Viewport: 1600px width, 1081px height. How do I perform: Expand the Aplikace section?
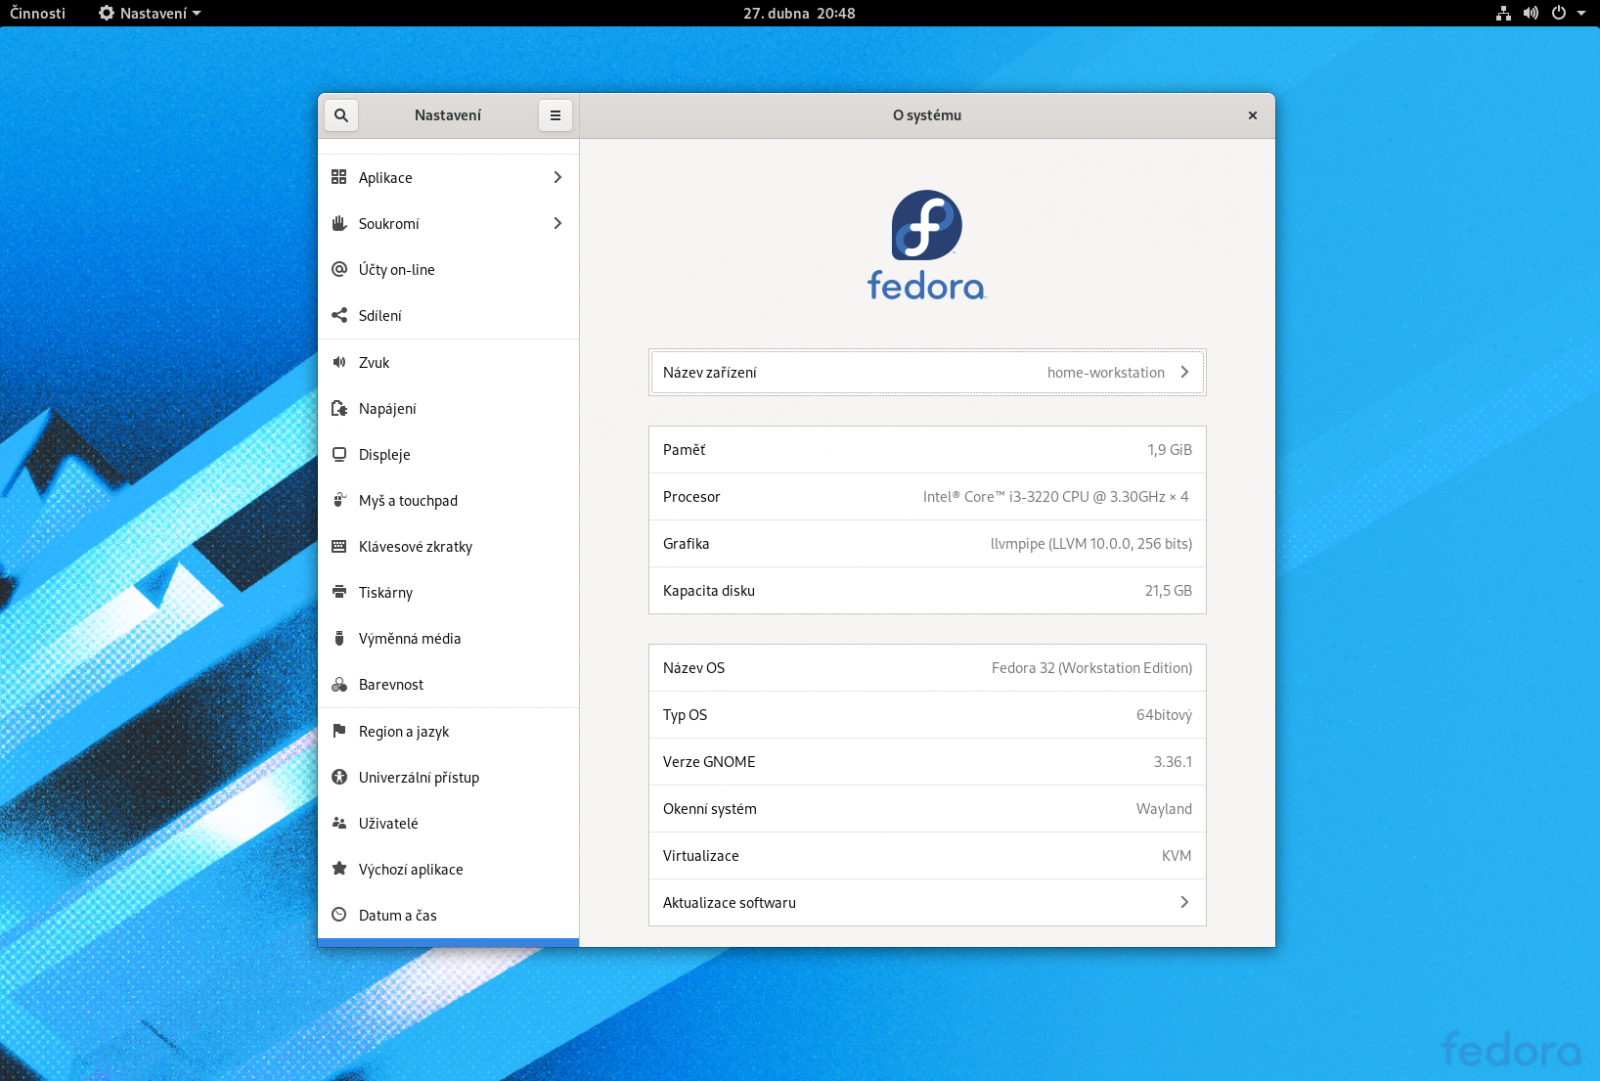448,177
